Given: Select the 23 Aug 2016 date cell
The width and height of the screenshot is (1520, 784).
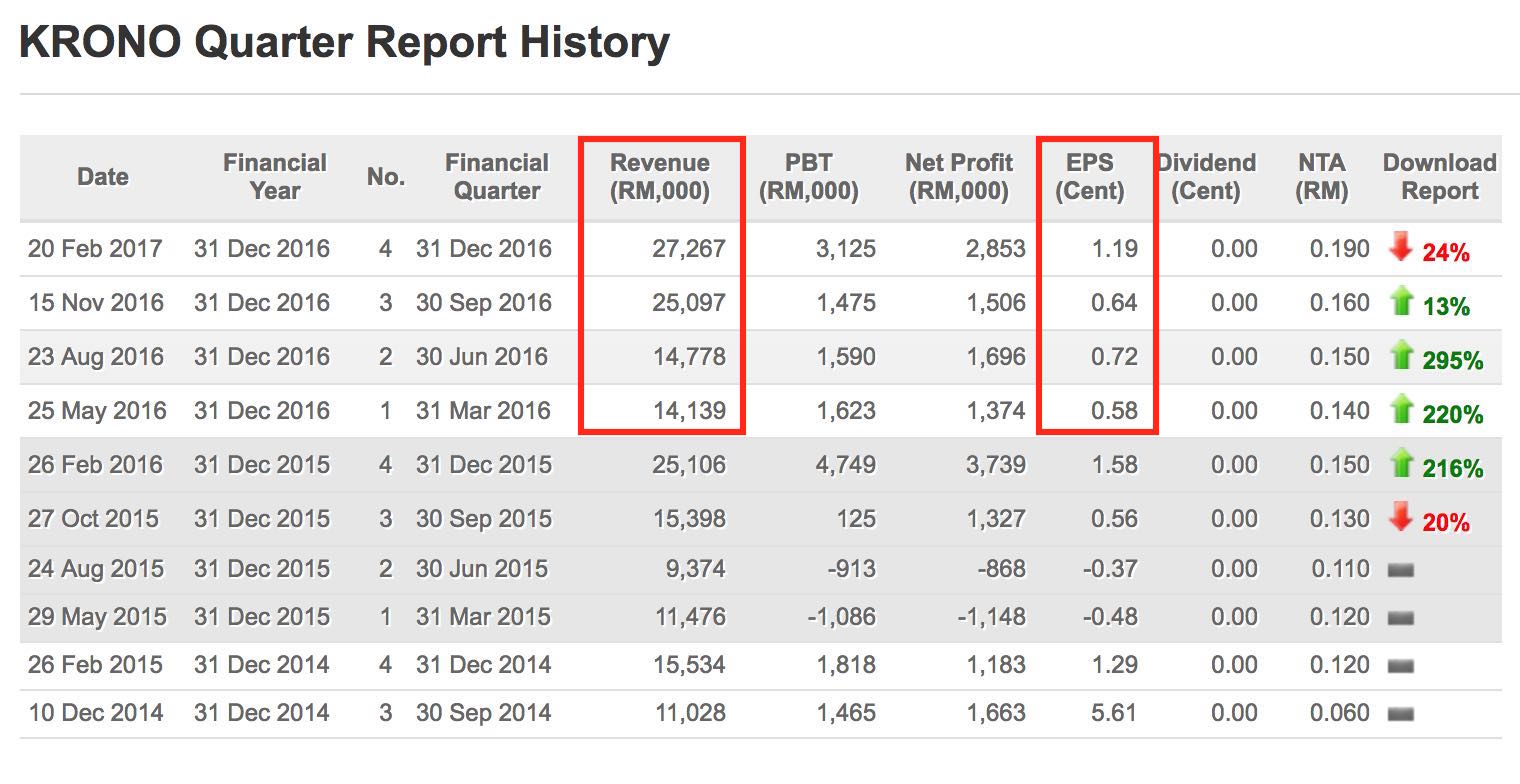Looking at the screenshot, I should 96,357.
